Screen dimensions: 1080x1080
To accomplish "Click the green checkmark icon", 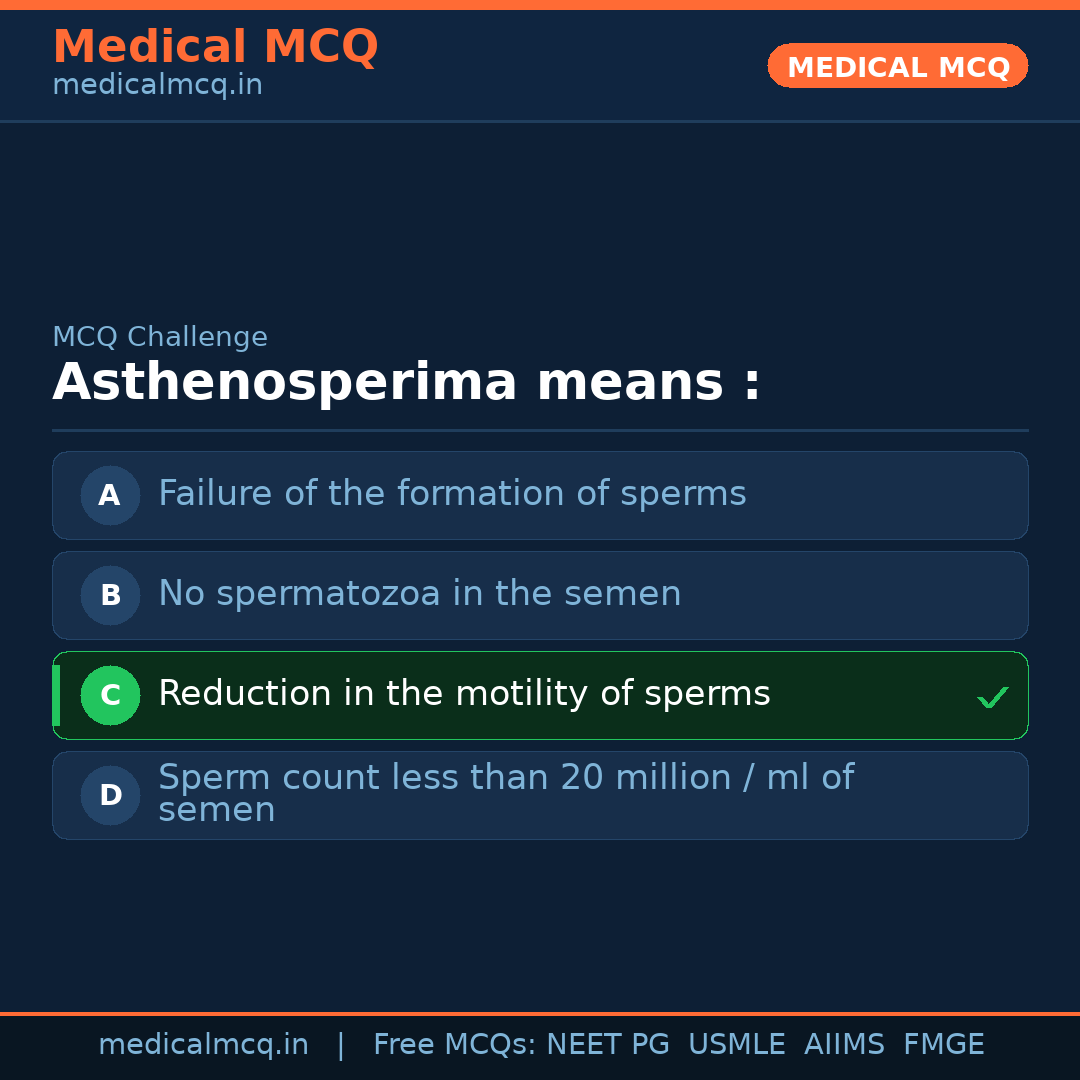I will [x=992, y=697].
